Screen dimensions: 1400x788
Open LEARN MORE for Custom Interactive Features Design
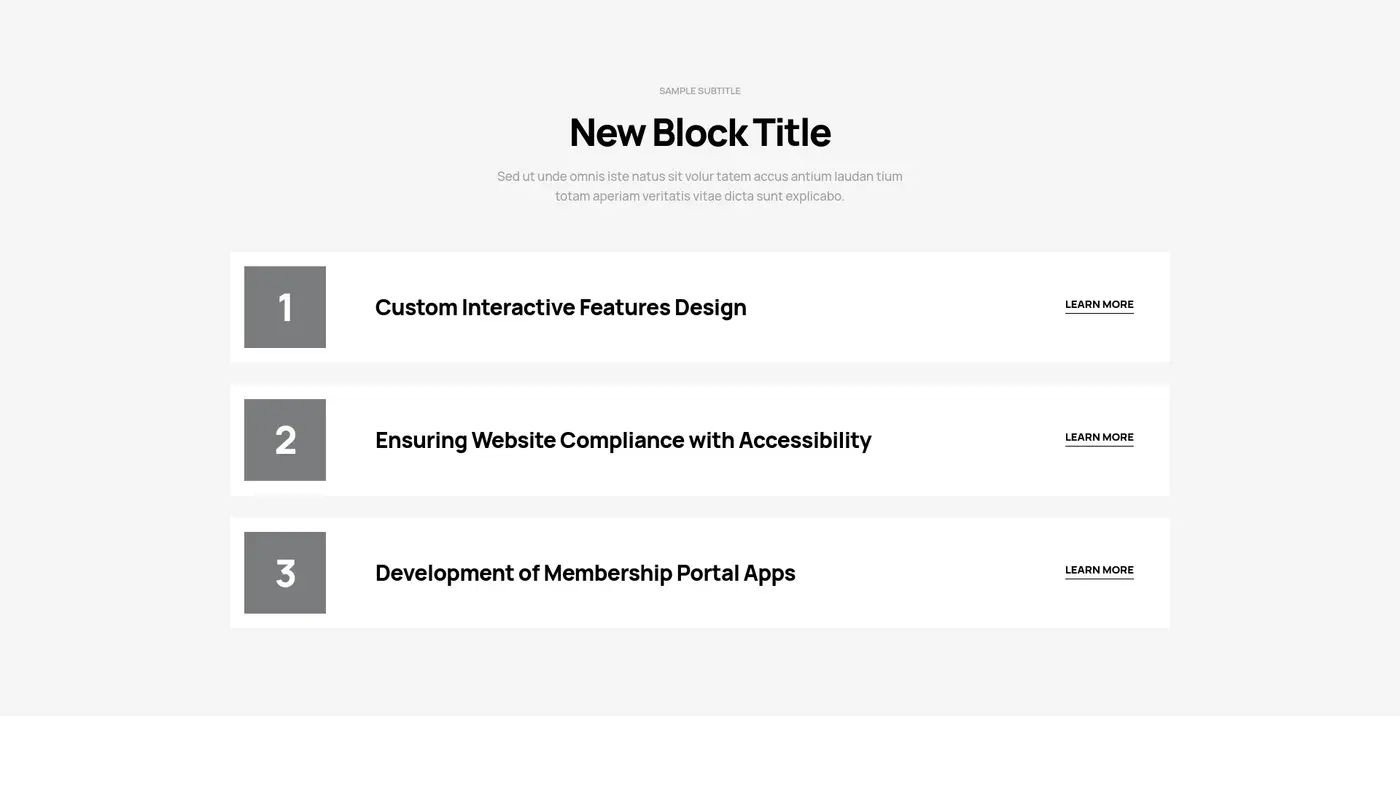point(1099,304)
